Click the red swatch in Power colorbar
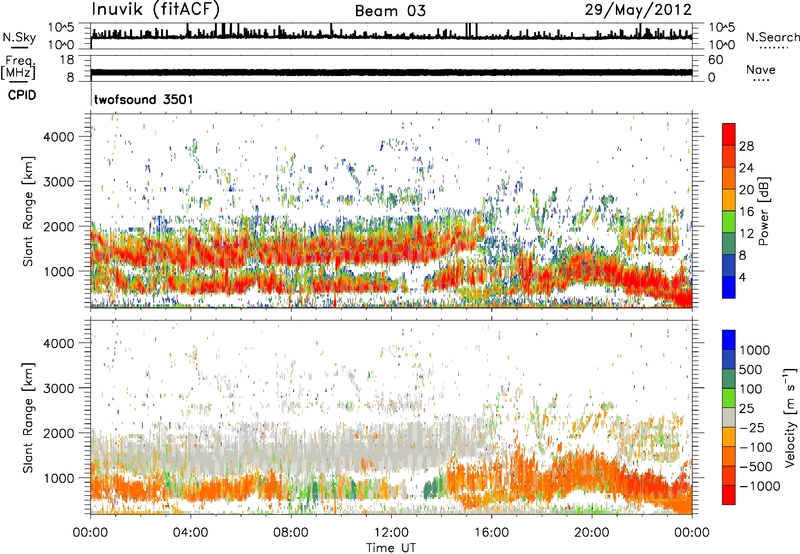The width and height of the screenshot is (800, 554). (x=729, y=134)
